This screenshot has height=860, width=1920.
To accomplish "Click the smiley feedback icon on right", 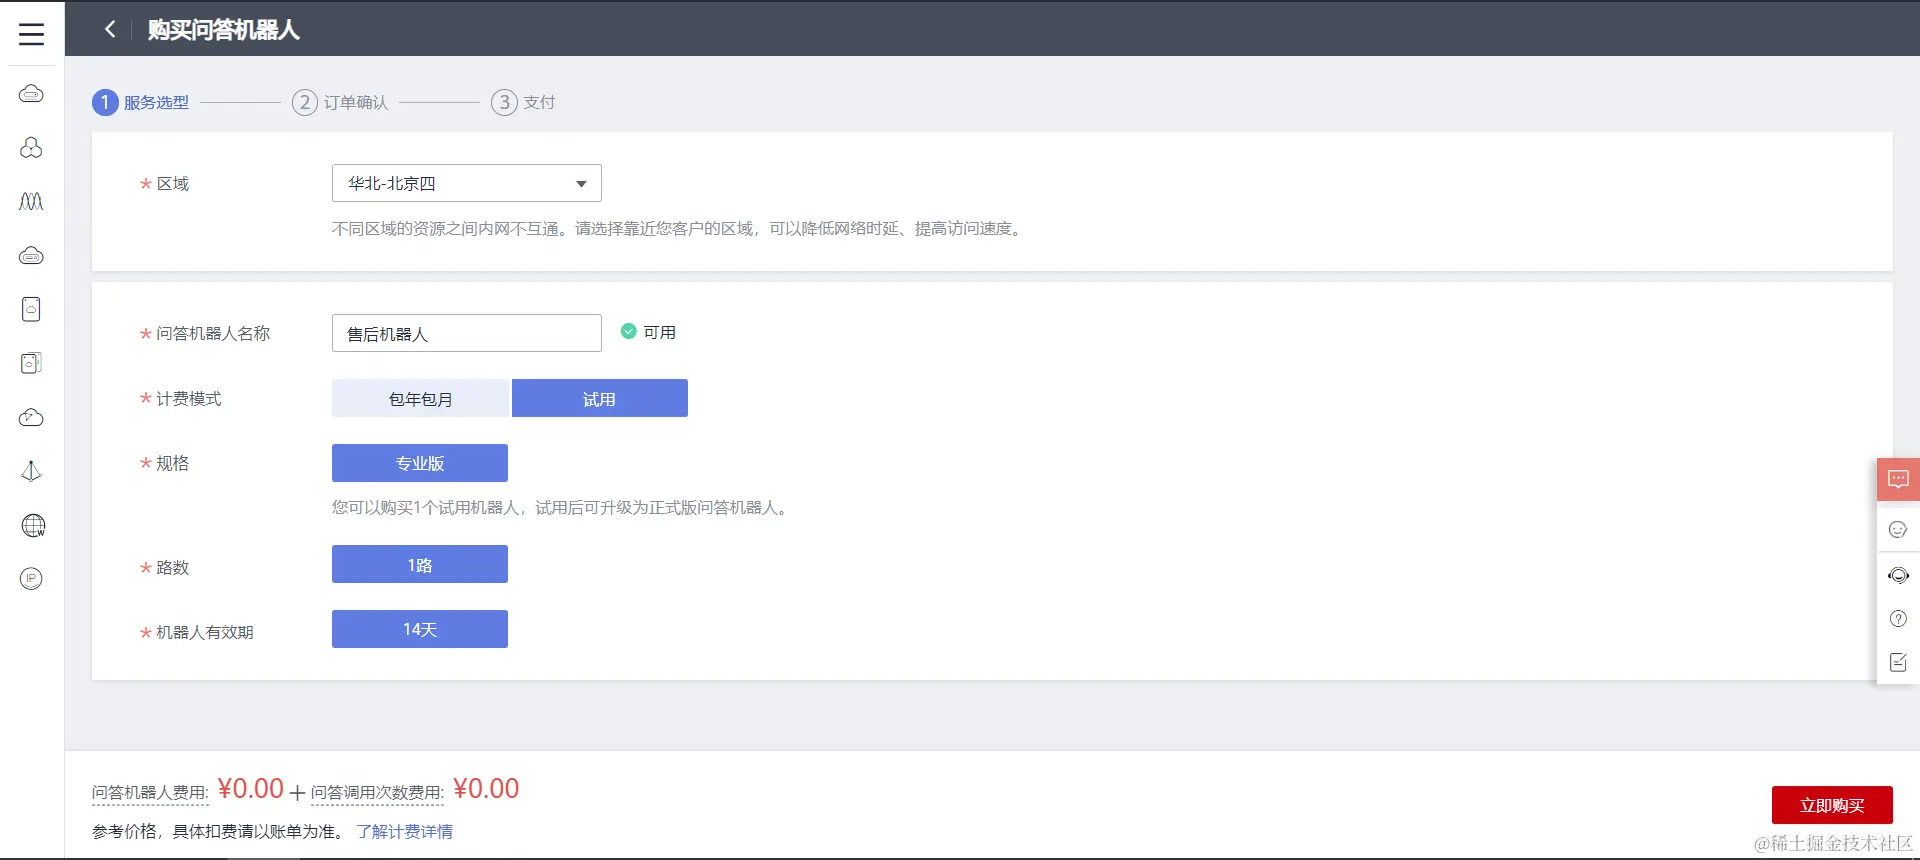I will [x=1898, y=530].
